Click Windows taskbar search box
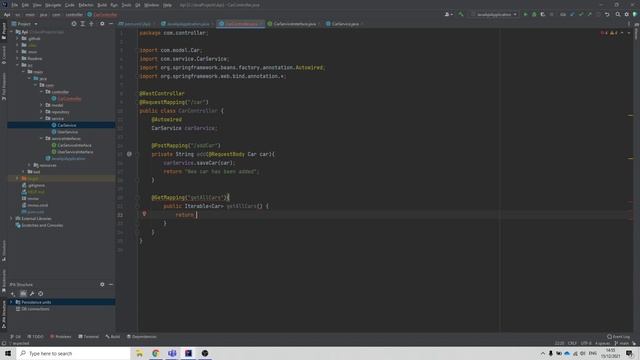This screenshot has width=640, height=360. pyautogui.click(x=73, y=353)
